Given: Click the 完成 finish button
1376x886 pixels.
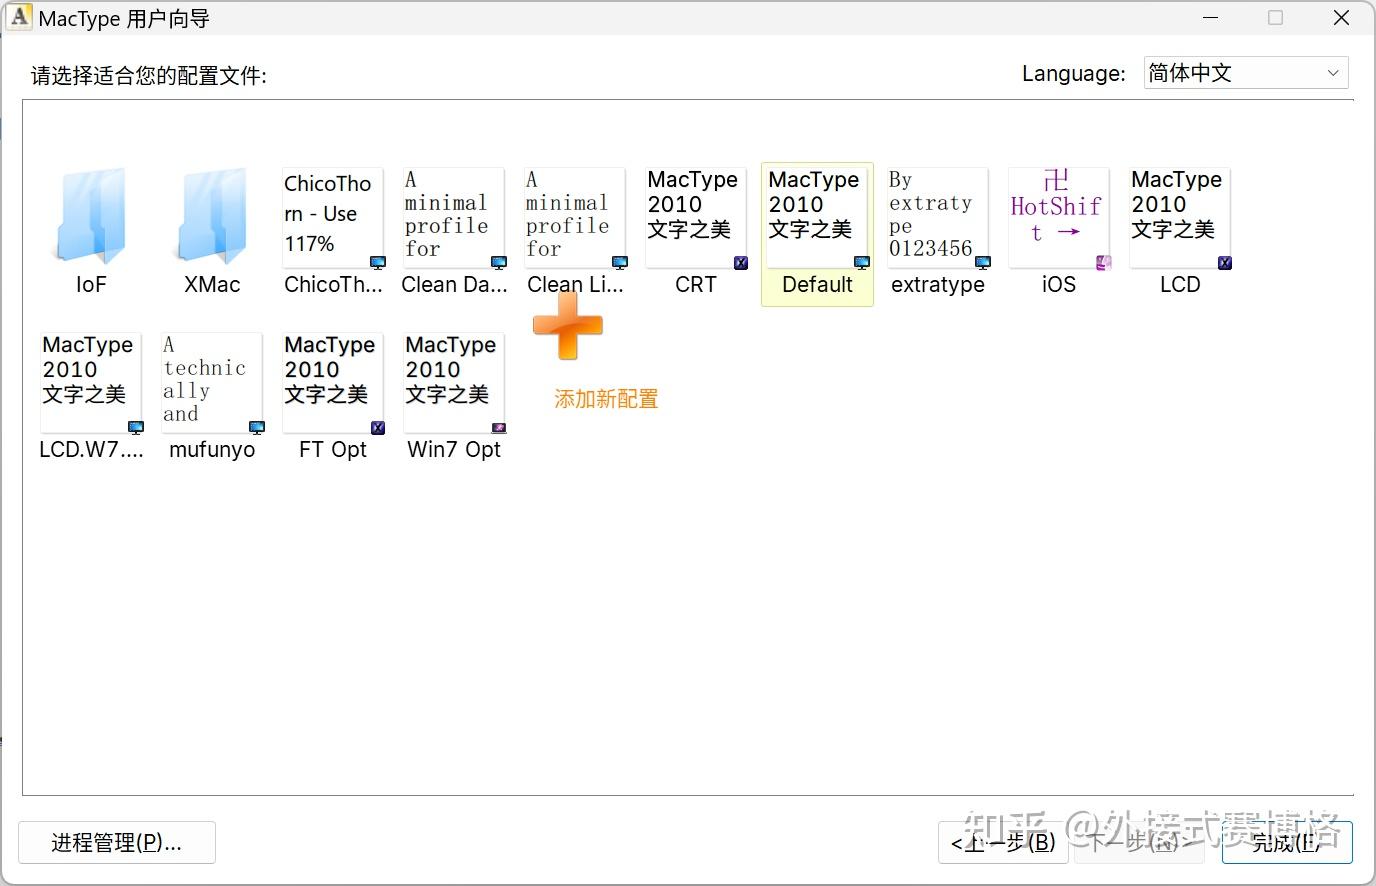Looking at the screenshot, I should [1285, 842].
